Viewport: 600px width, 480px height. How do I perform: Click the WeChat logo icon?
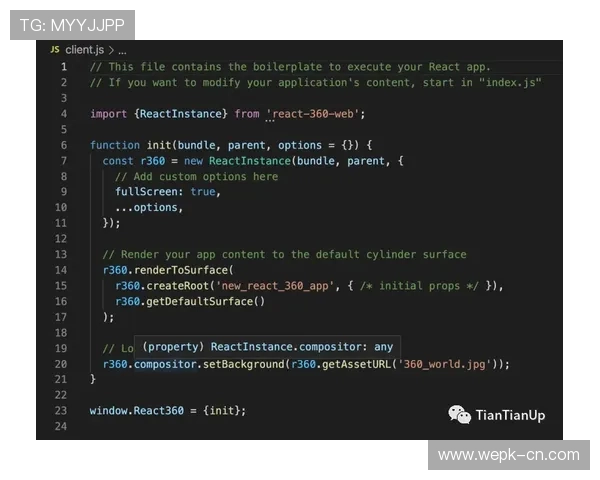[459, 415]
